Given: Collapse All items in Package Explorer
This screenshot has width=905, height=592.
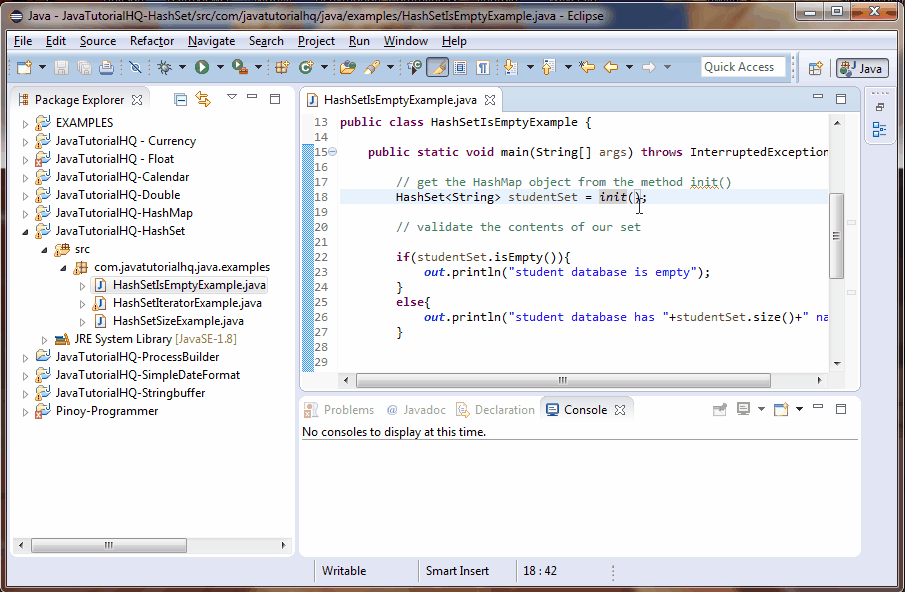Looking at the screenshot, I should 180,99.
